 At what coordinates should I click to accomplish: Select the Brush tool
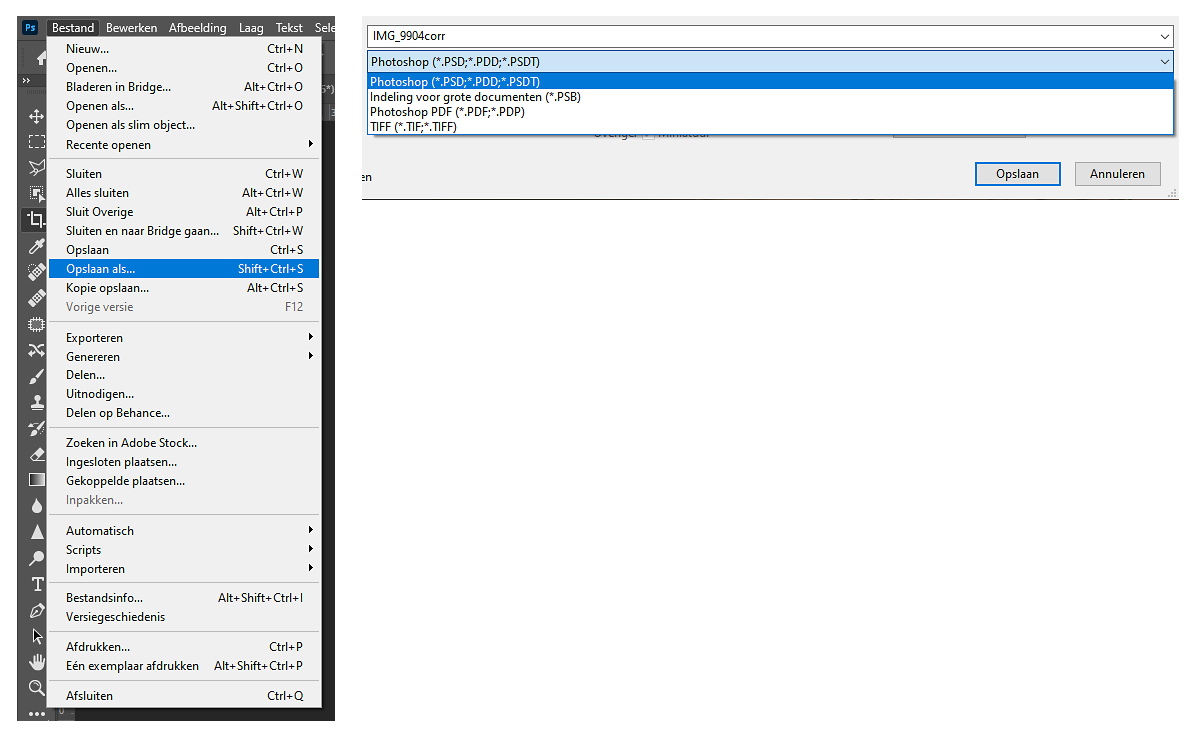36,376
